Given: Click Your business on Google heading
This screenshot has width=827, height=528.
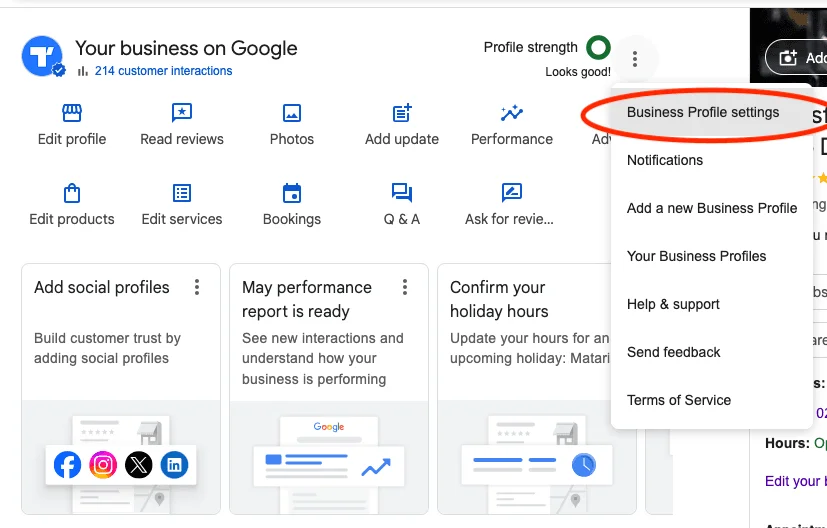Looking at the screenshot, I should tap(186, 48).
